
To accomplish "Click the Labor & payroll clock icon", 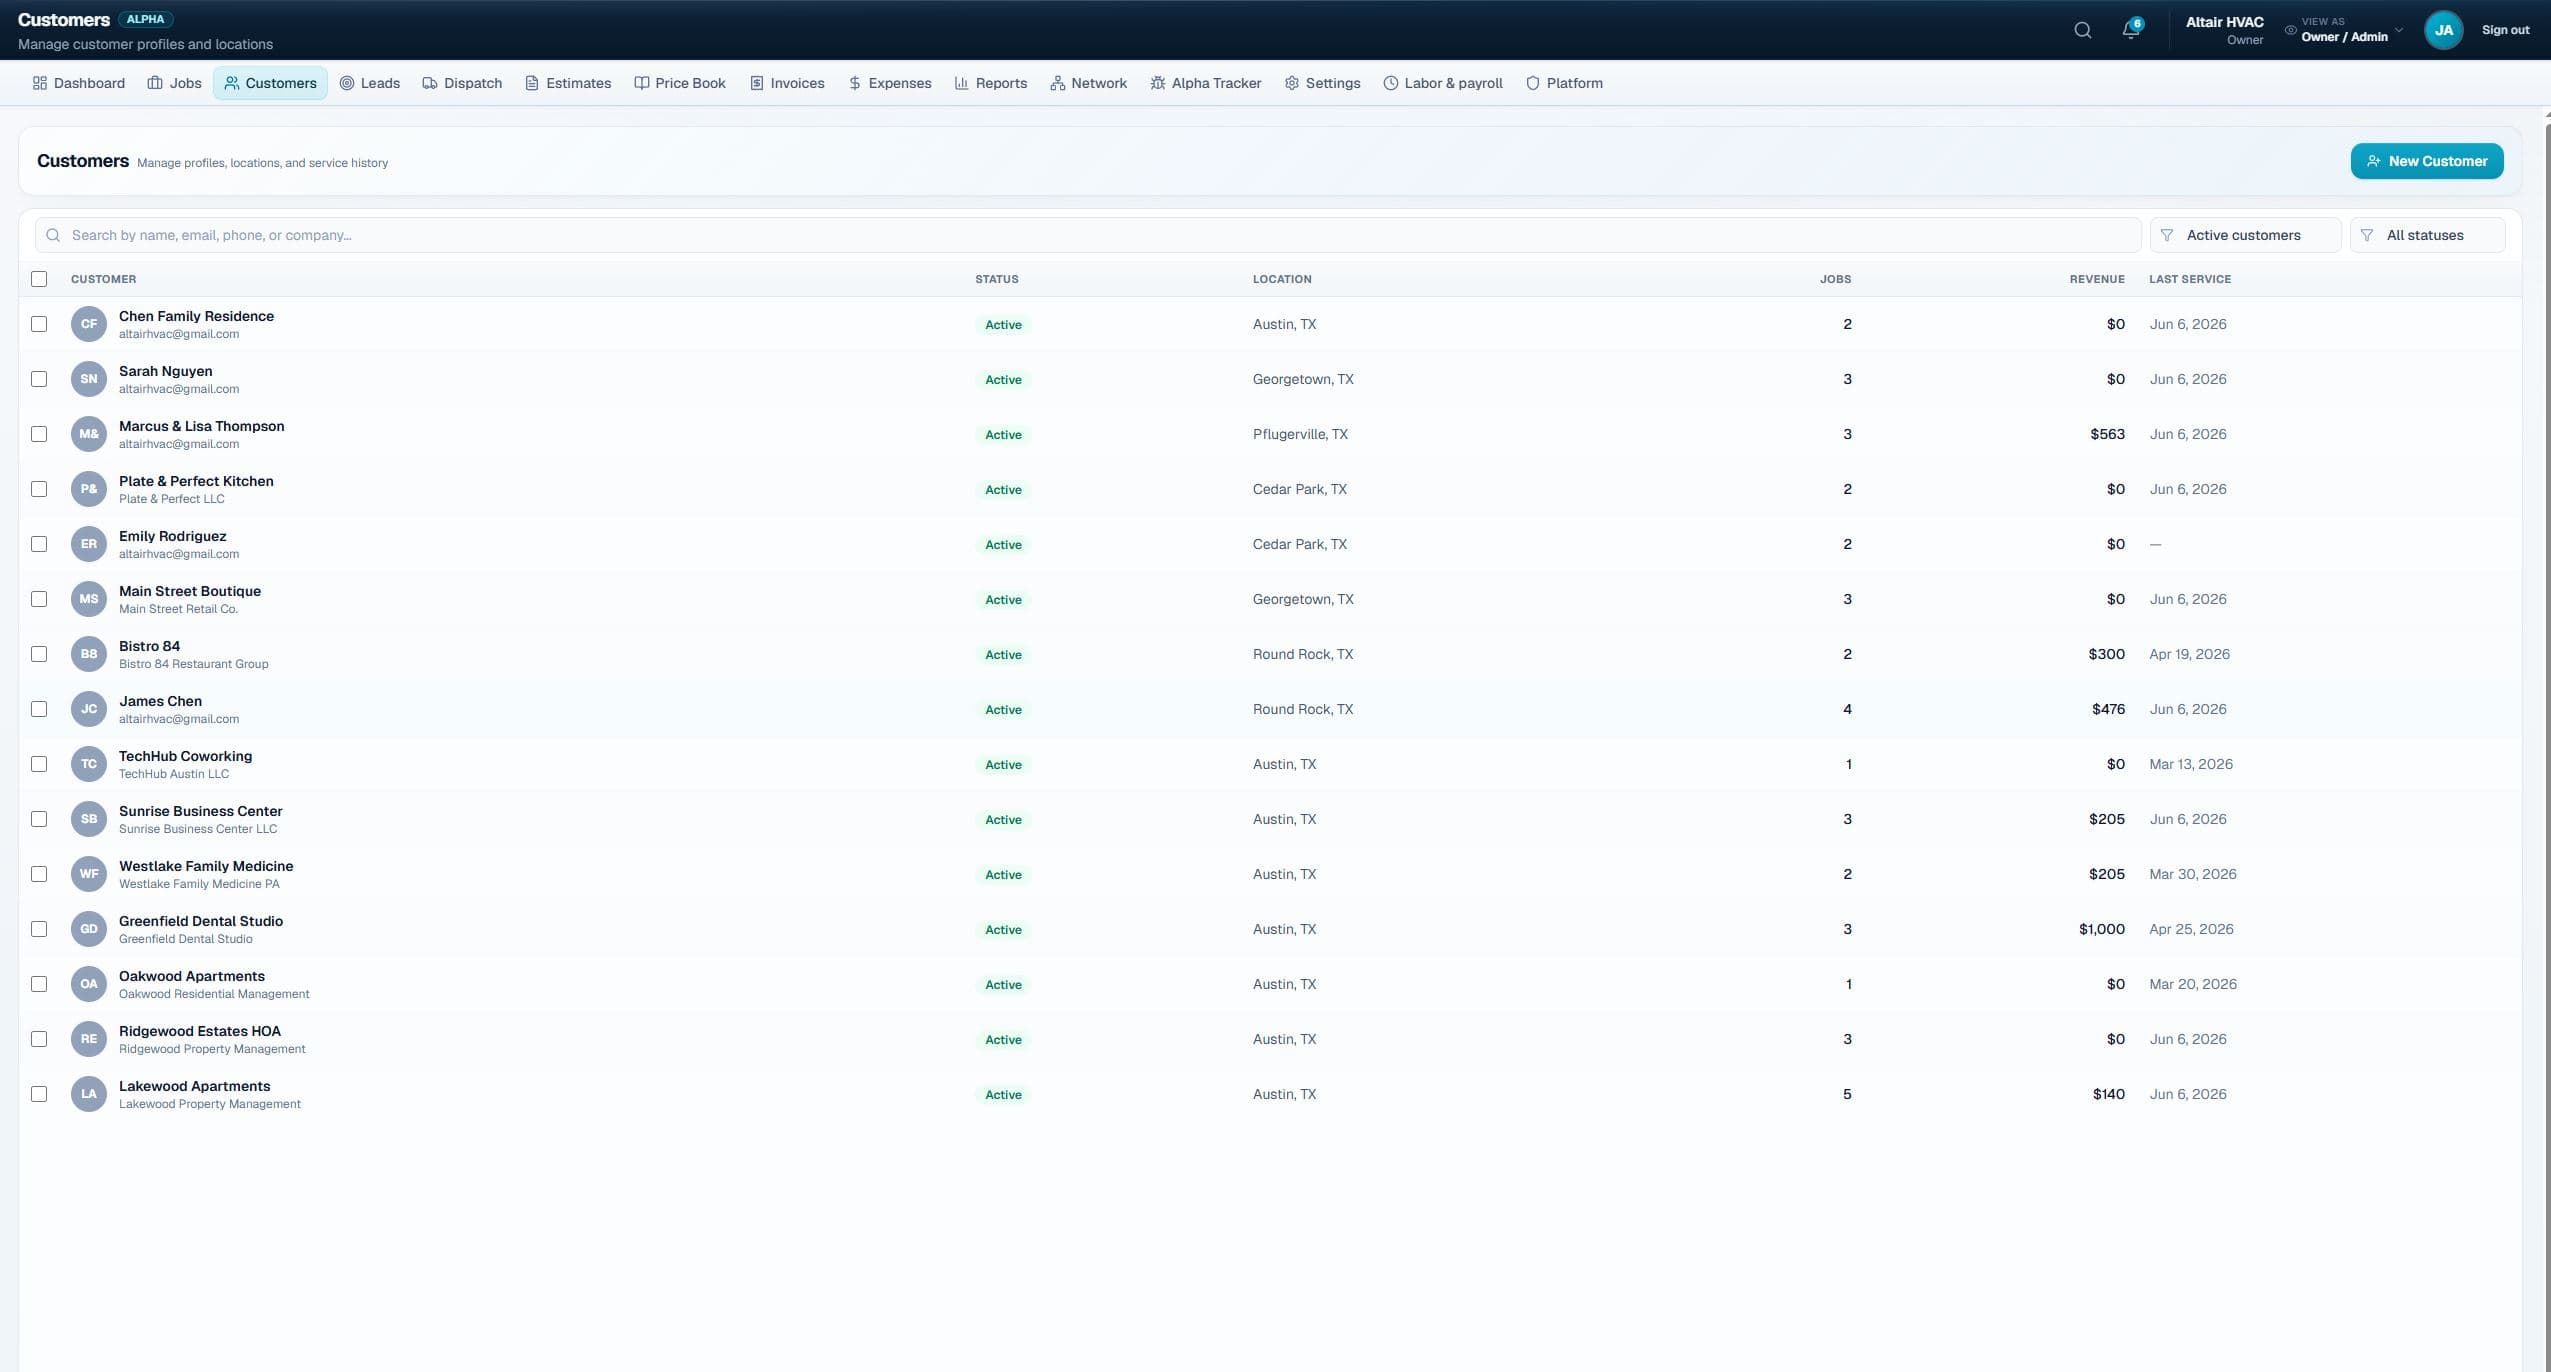I will click(1390, 83).
